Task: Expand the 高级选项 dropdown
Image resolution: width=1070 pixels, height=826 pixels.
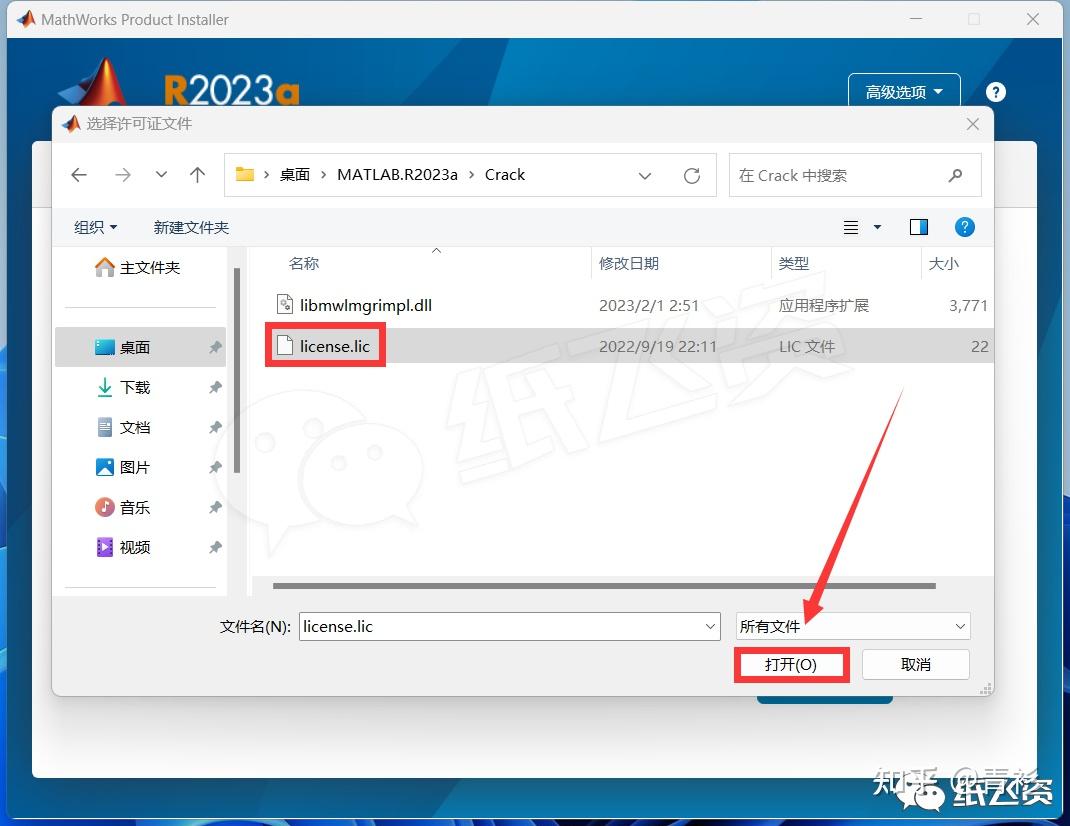Action: (903, 90)
